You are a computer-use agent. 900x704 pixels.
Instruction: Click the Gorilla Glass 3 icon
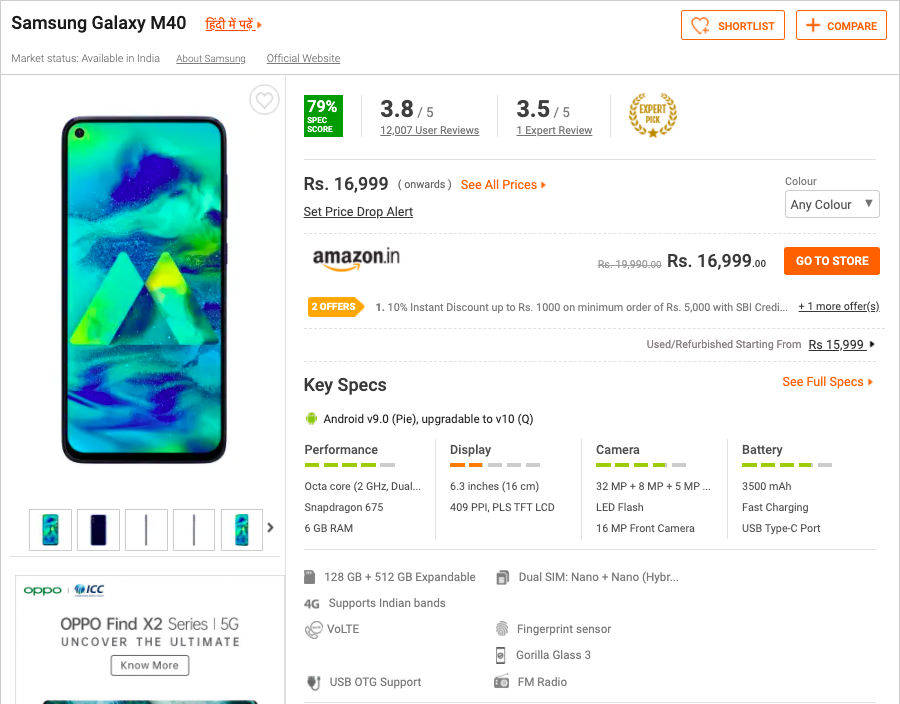[502, 655]
